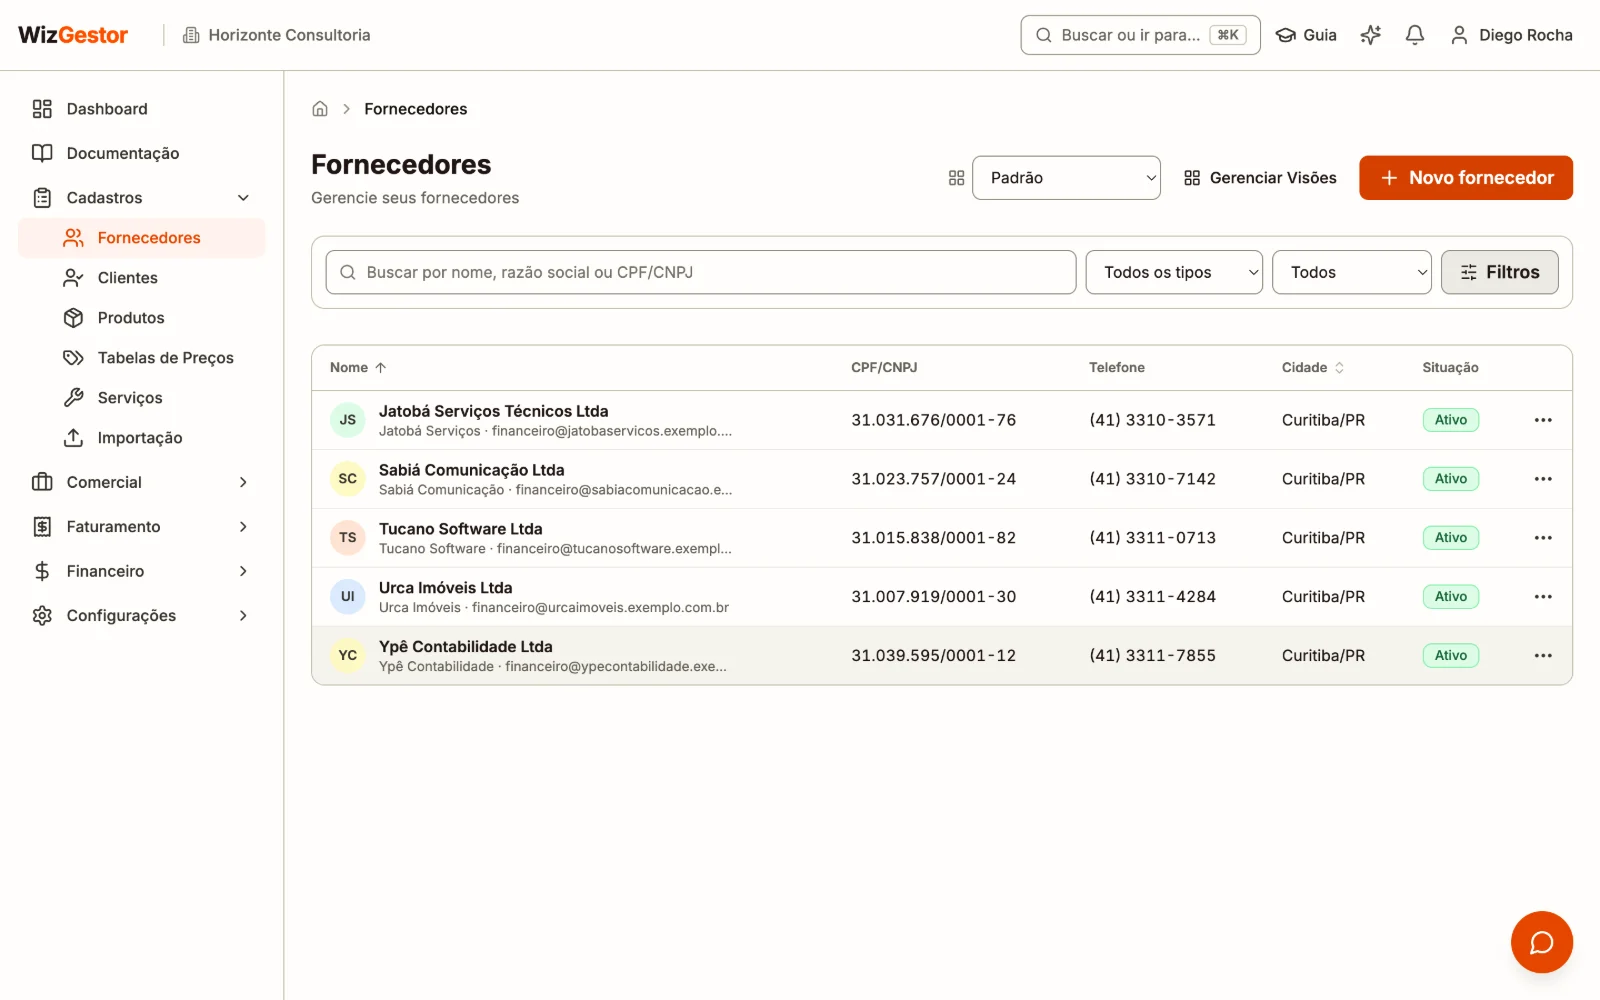The width and height of the screenshot is (1600, 1000).
Task: Click the TS avatar for Tucano Software
Action: (x=347, y=538)
